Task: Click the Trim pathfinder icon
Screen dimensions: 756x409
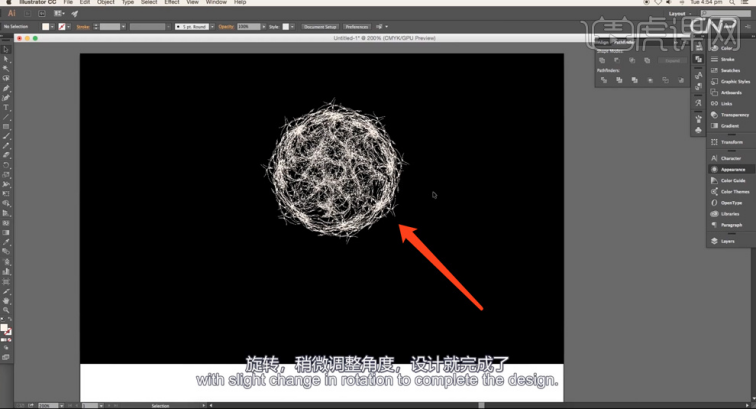Action: click(x=619, y=80)
